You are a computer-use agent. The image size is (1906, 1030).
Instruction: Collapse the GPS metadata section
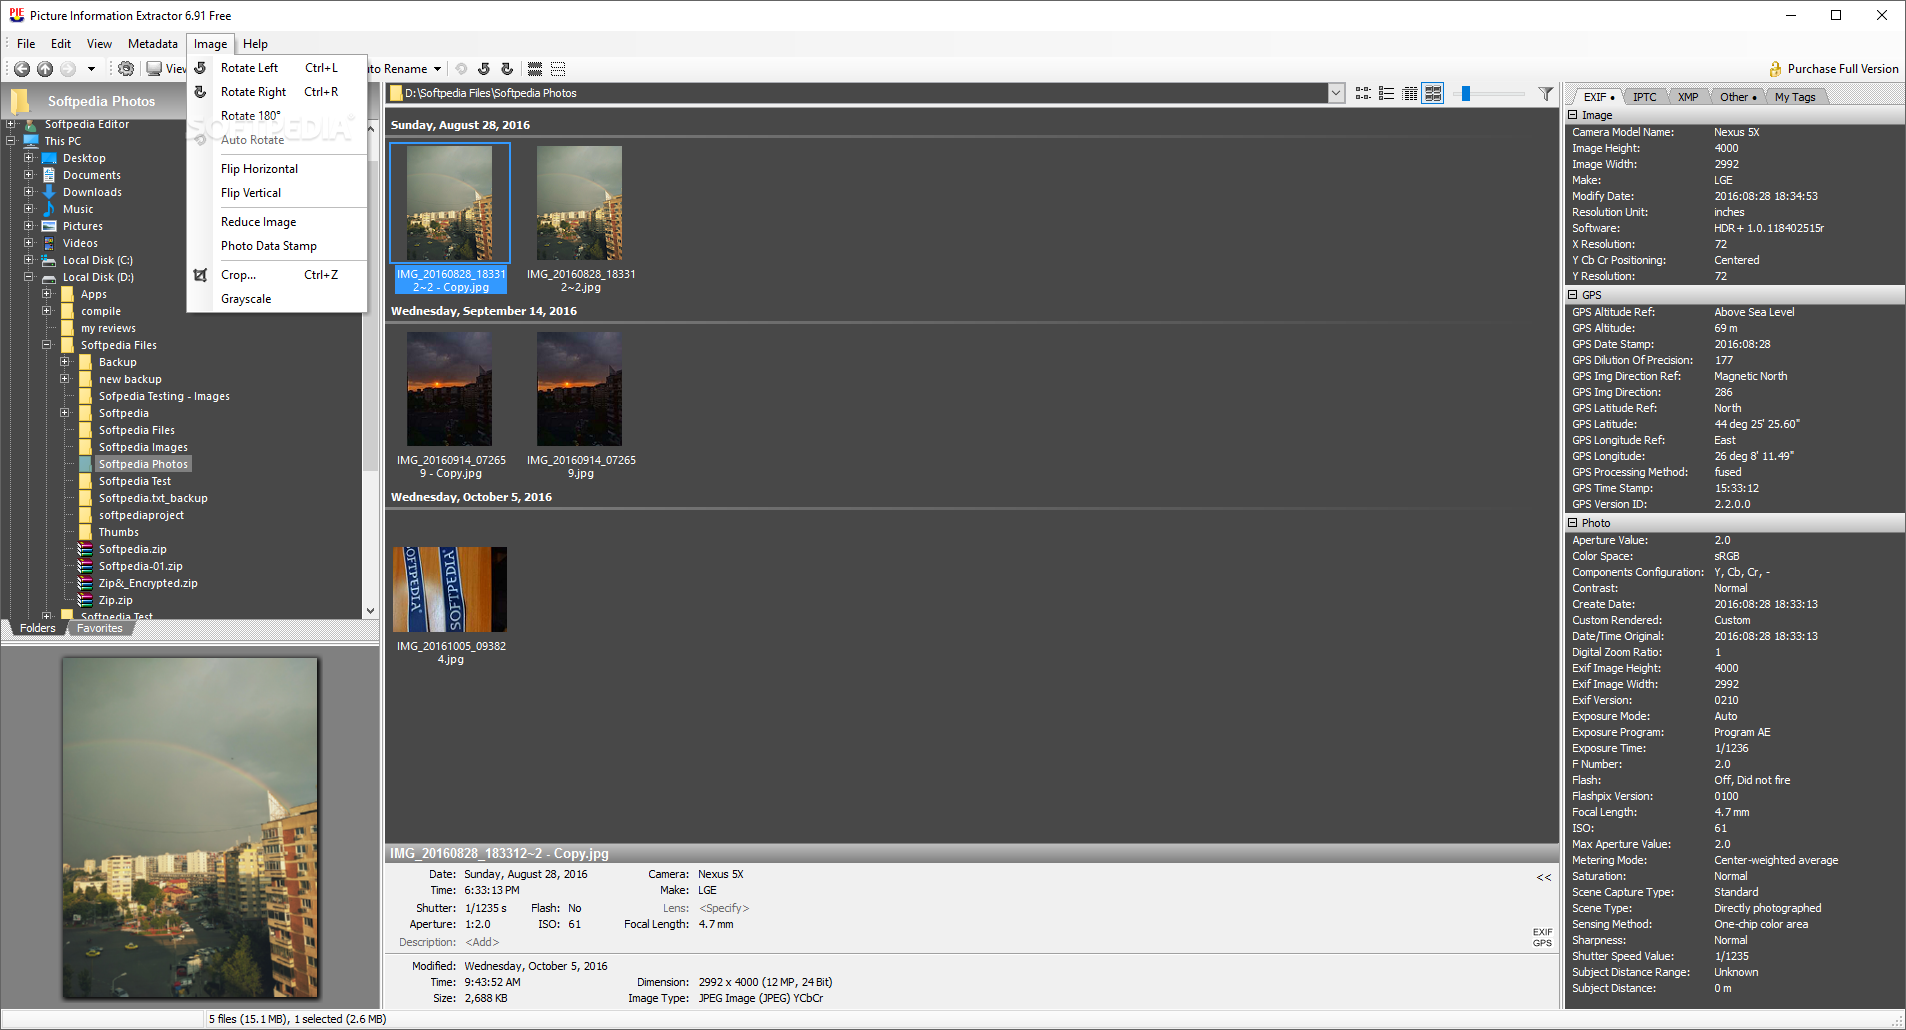click(x=1573, y=295)
